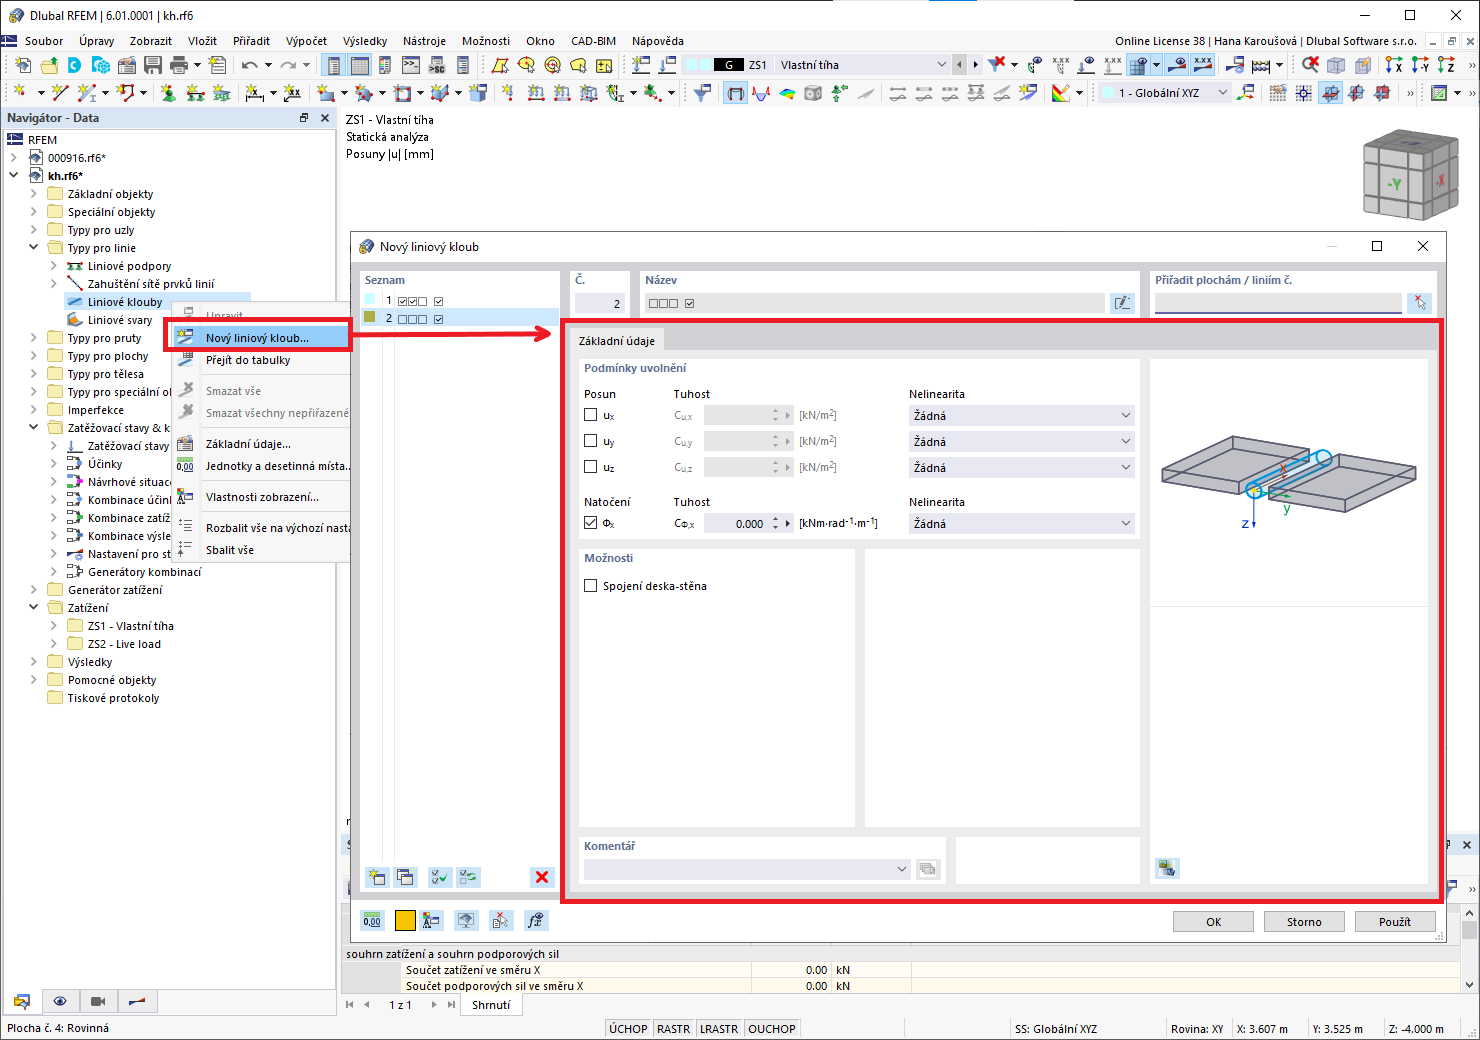Click the OK button
The image size is (1480, 1040).
1213,922
